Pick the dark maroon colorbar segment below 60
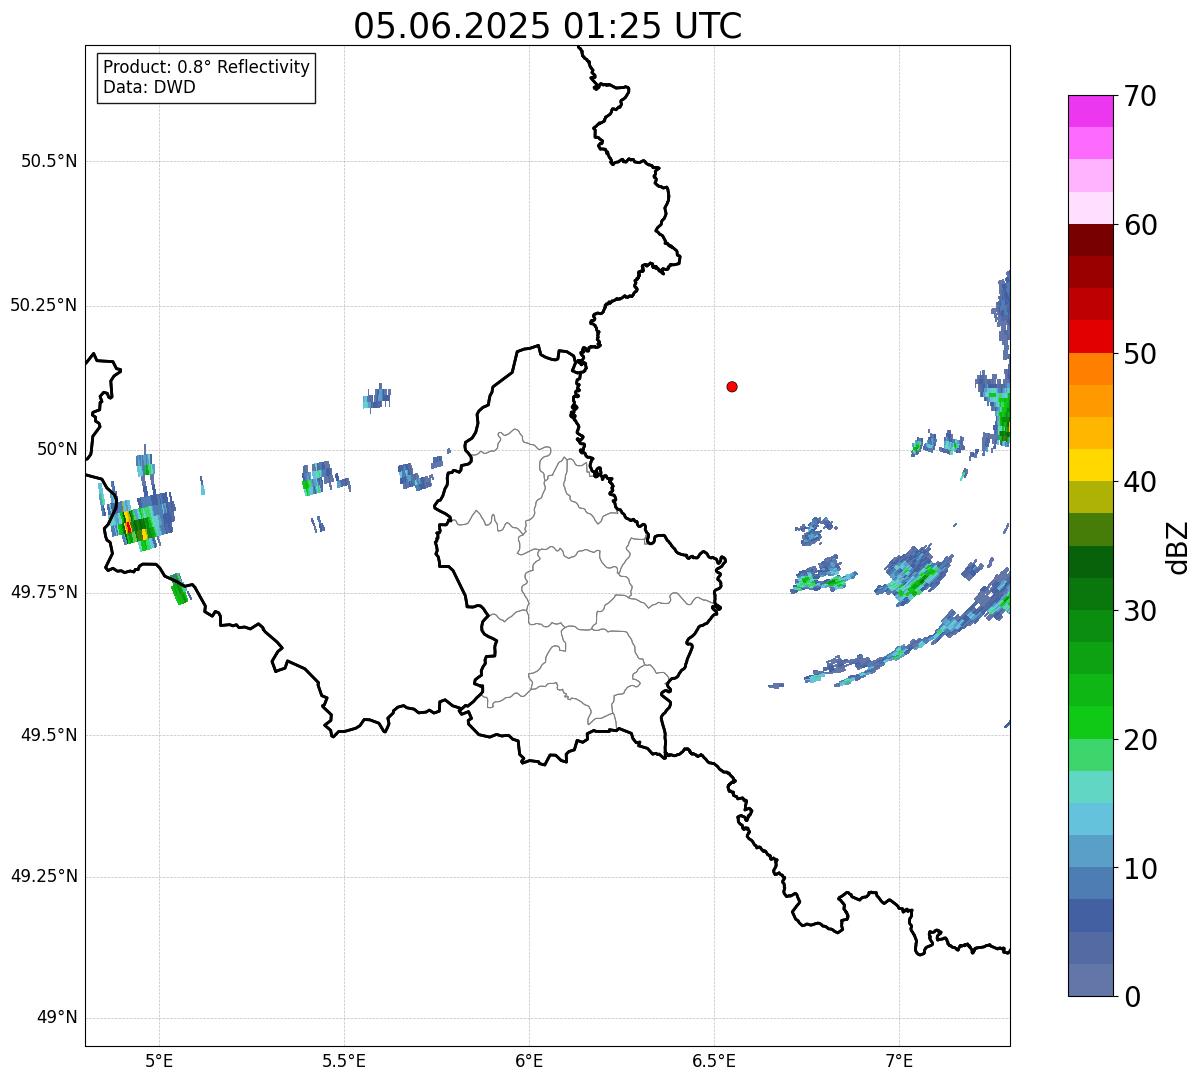 (1090, 240)
